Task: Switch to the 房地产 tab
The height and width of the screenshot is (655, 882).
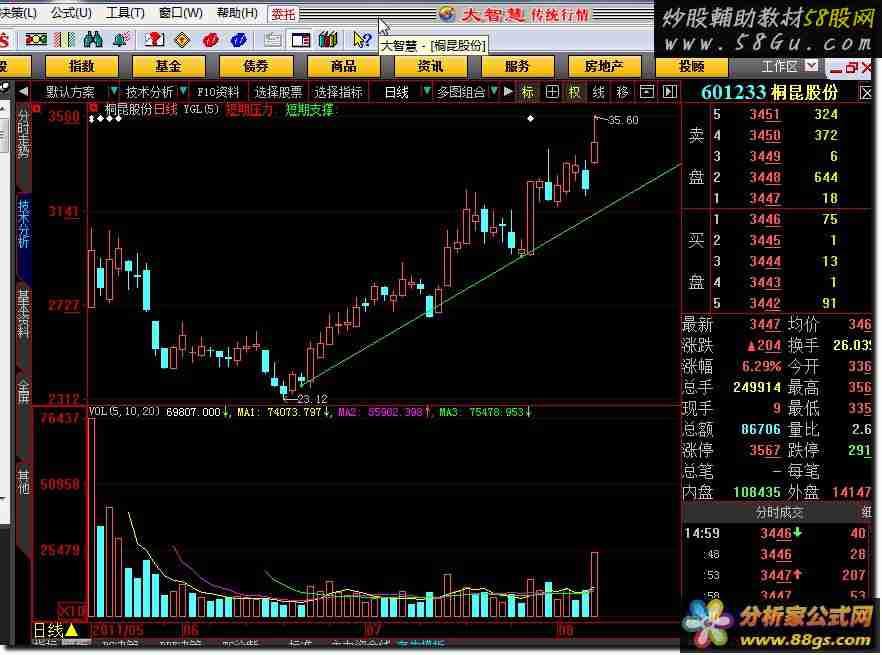Action: point(604,66)
